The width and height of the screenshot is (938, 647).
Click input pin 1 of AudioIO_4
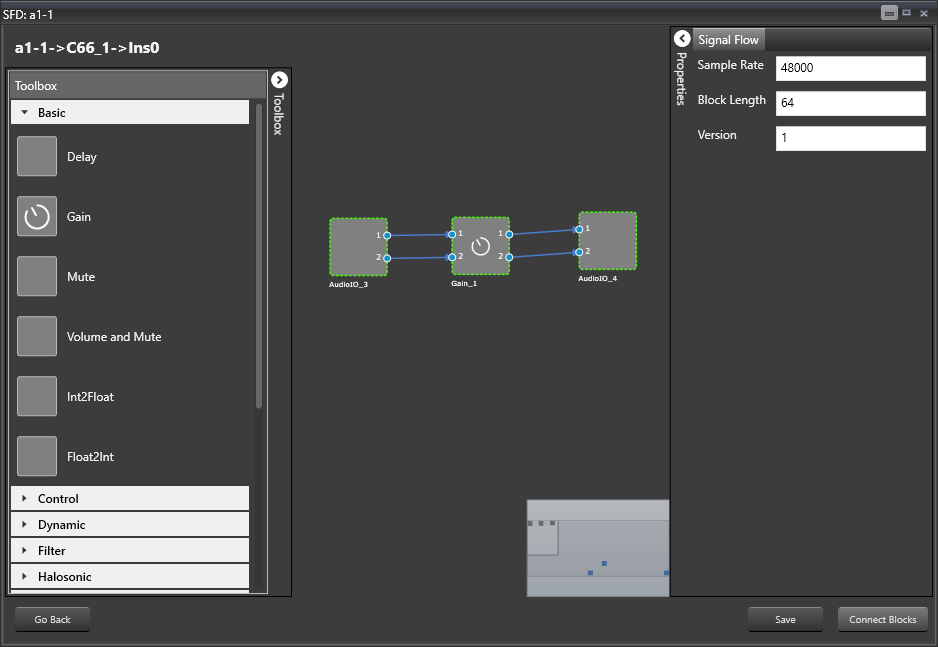[x=579, y=229]
